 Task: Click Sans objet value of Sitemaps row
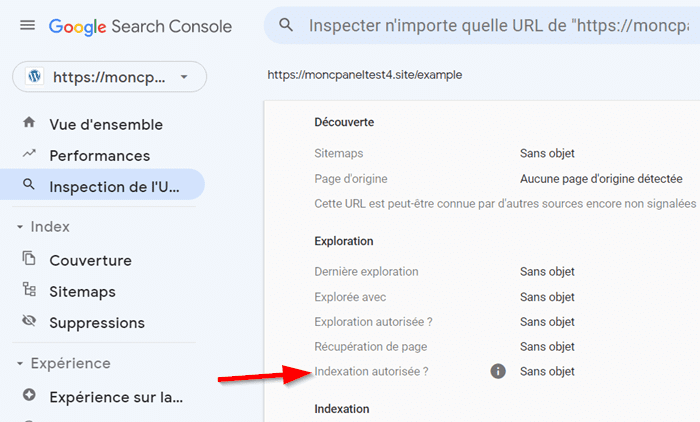pos(547,153)
